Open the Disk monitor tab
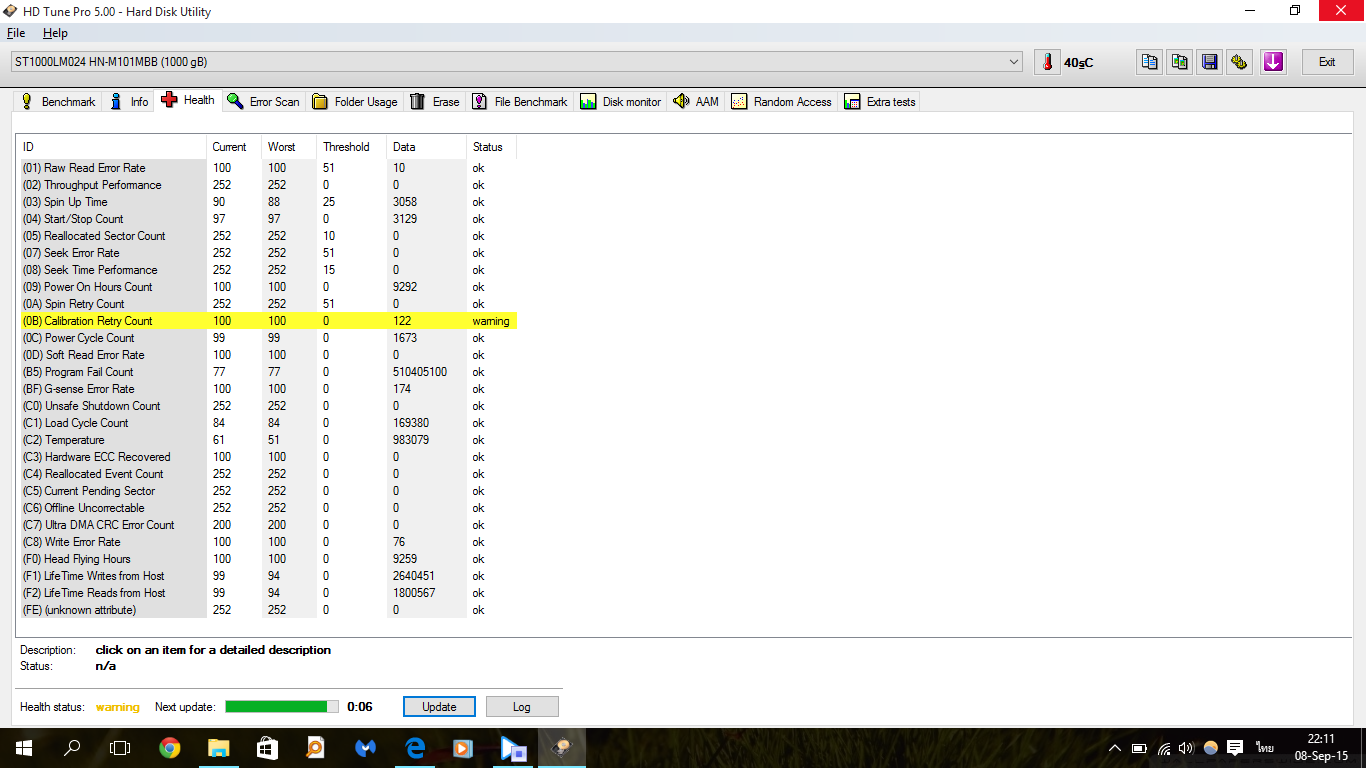 coord(620,101)
